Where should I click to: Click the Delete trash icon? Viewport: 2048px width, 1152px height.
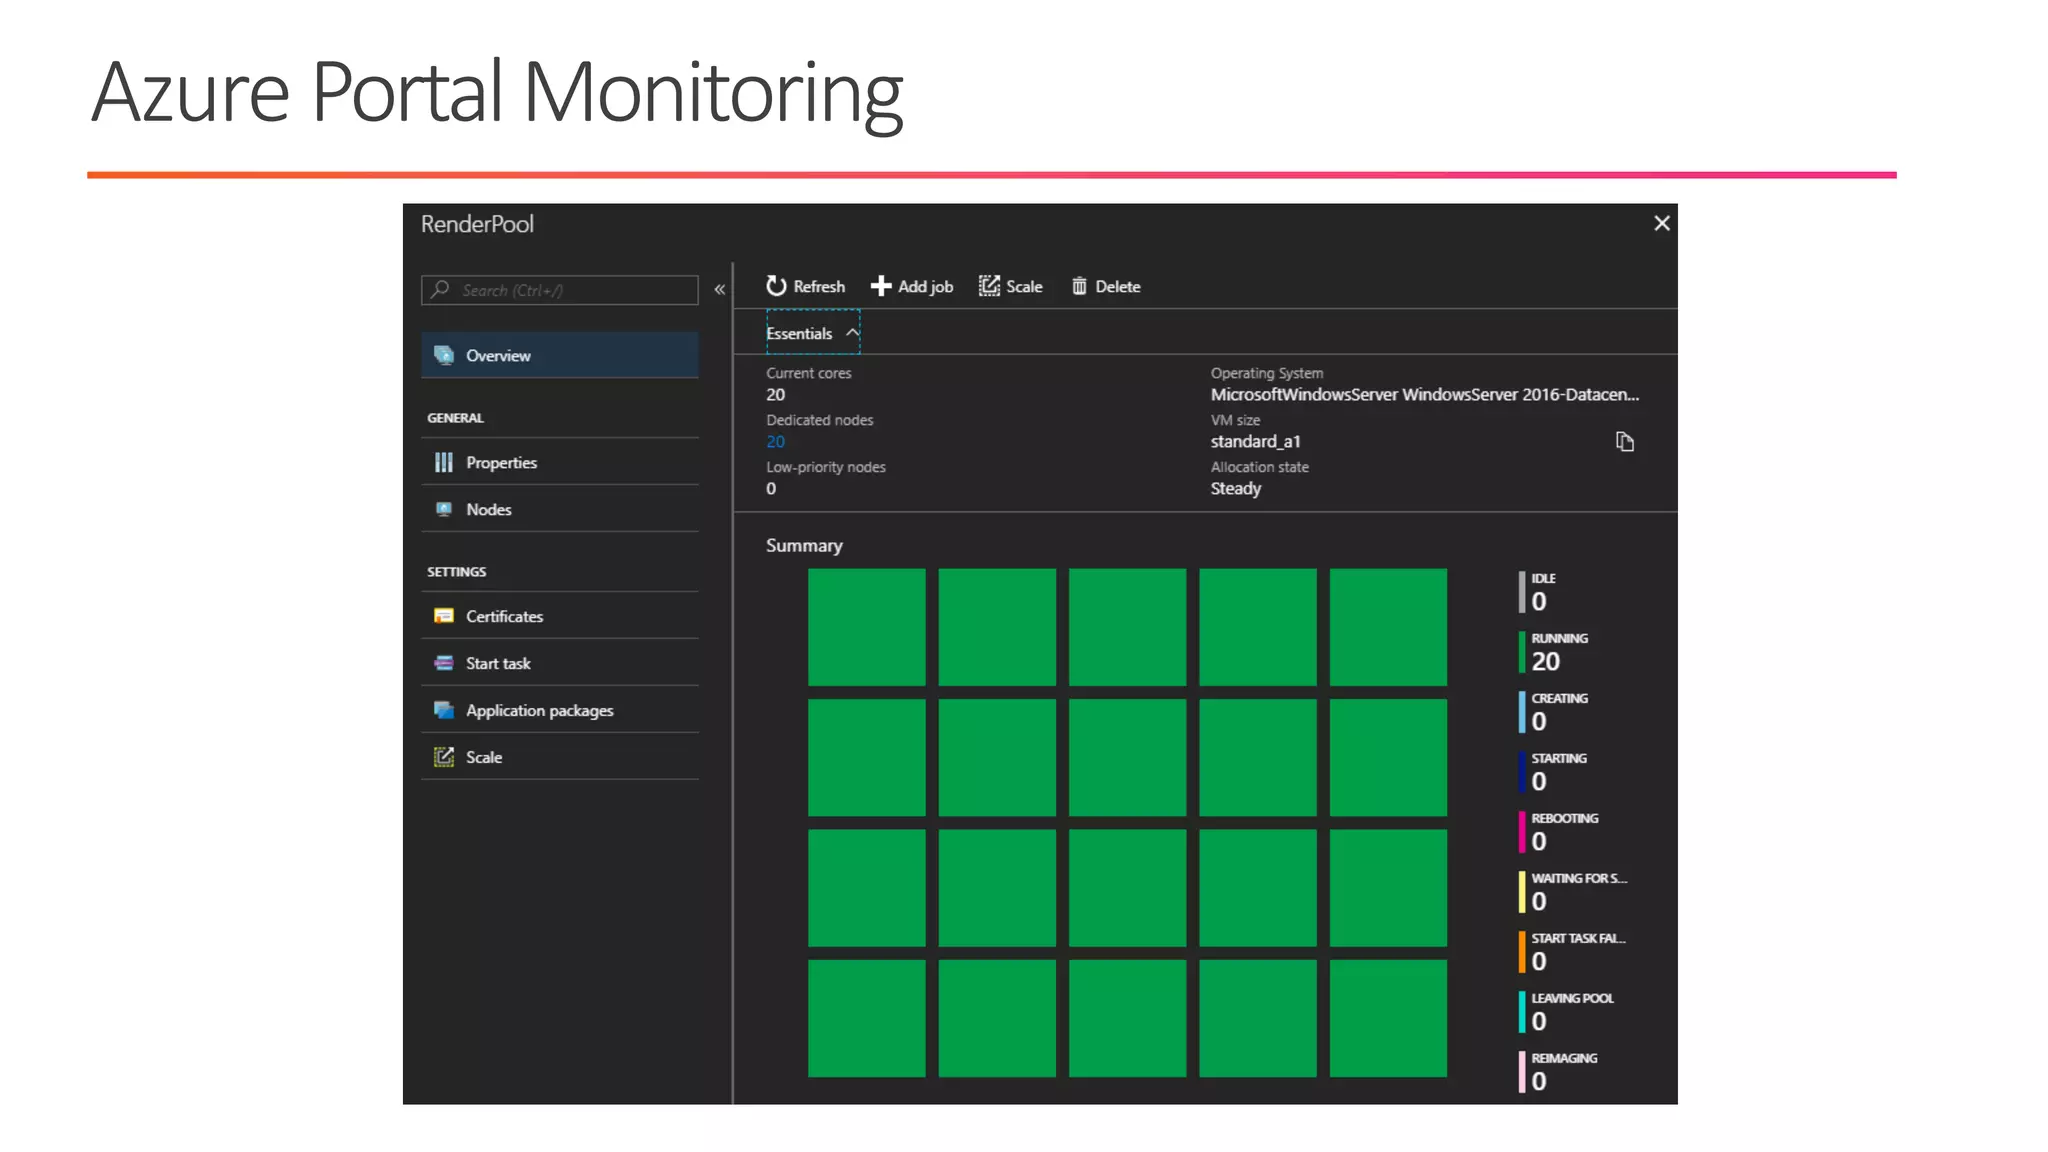click(1079, 286)
